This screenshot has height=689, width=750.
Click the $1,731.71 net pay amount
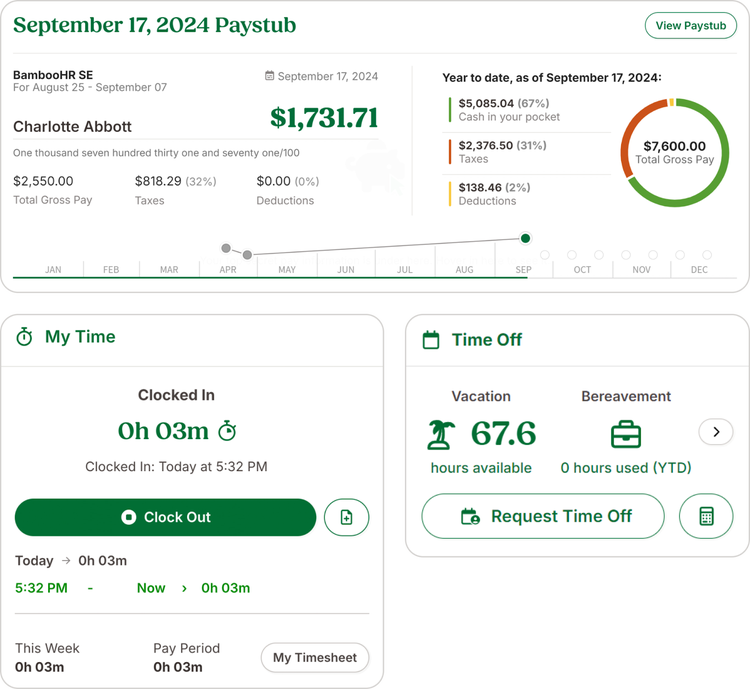tap(324, 117)
